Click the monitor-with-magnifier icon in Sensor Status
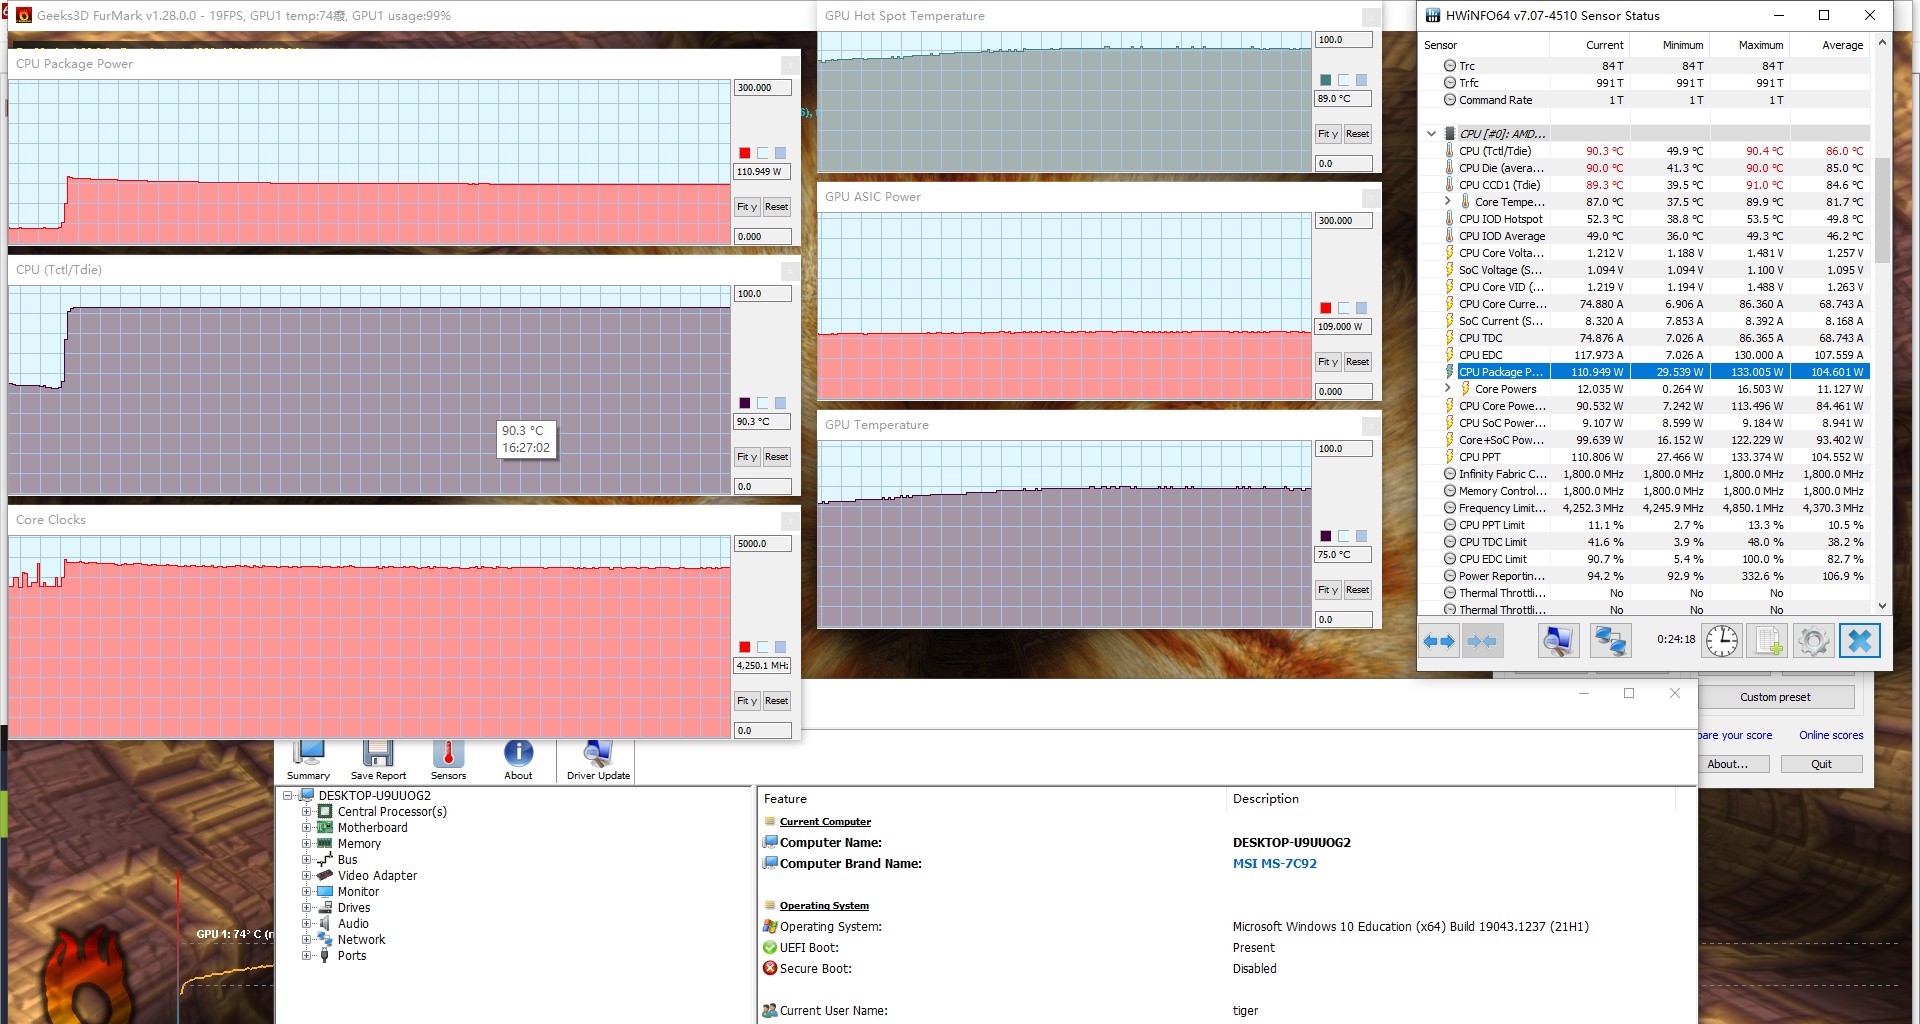This screenshot has width=1920, height=1024. click(x=1558, y=641)
